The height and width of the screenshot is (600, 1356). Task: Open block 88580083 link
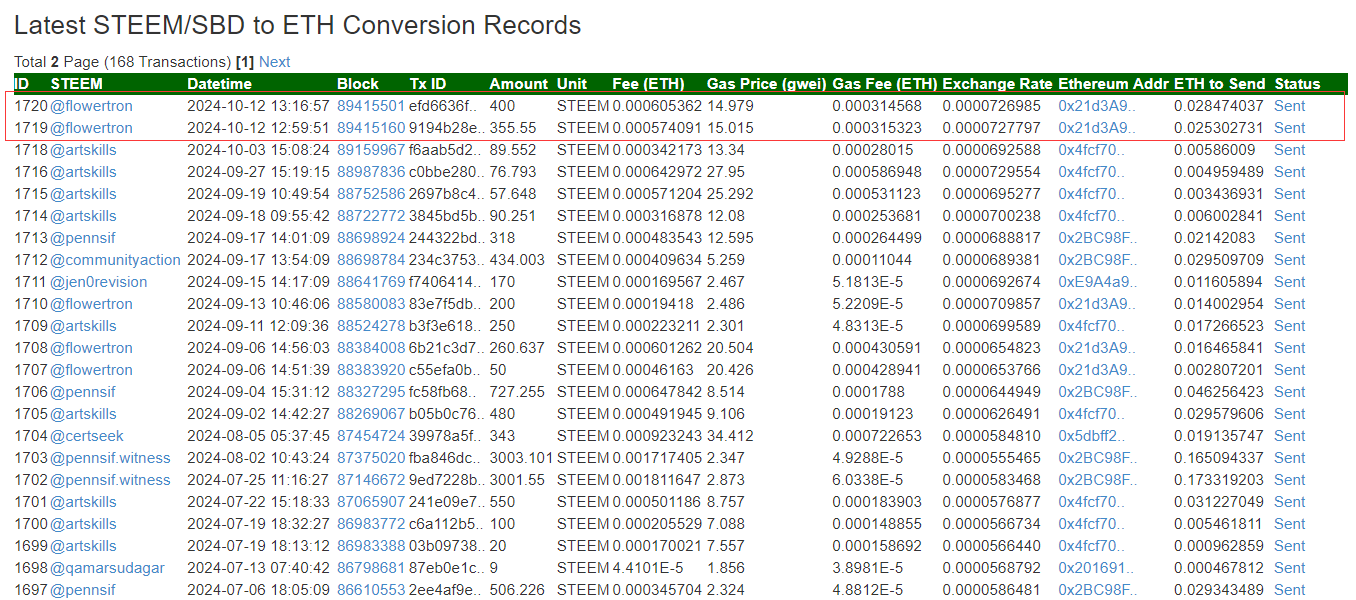click(371, 304)
